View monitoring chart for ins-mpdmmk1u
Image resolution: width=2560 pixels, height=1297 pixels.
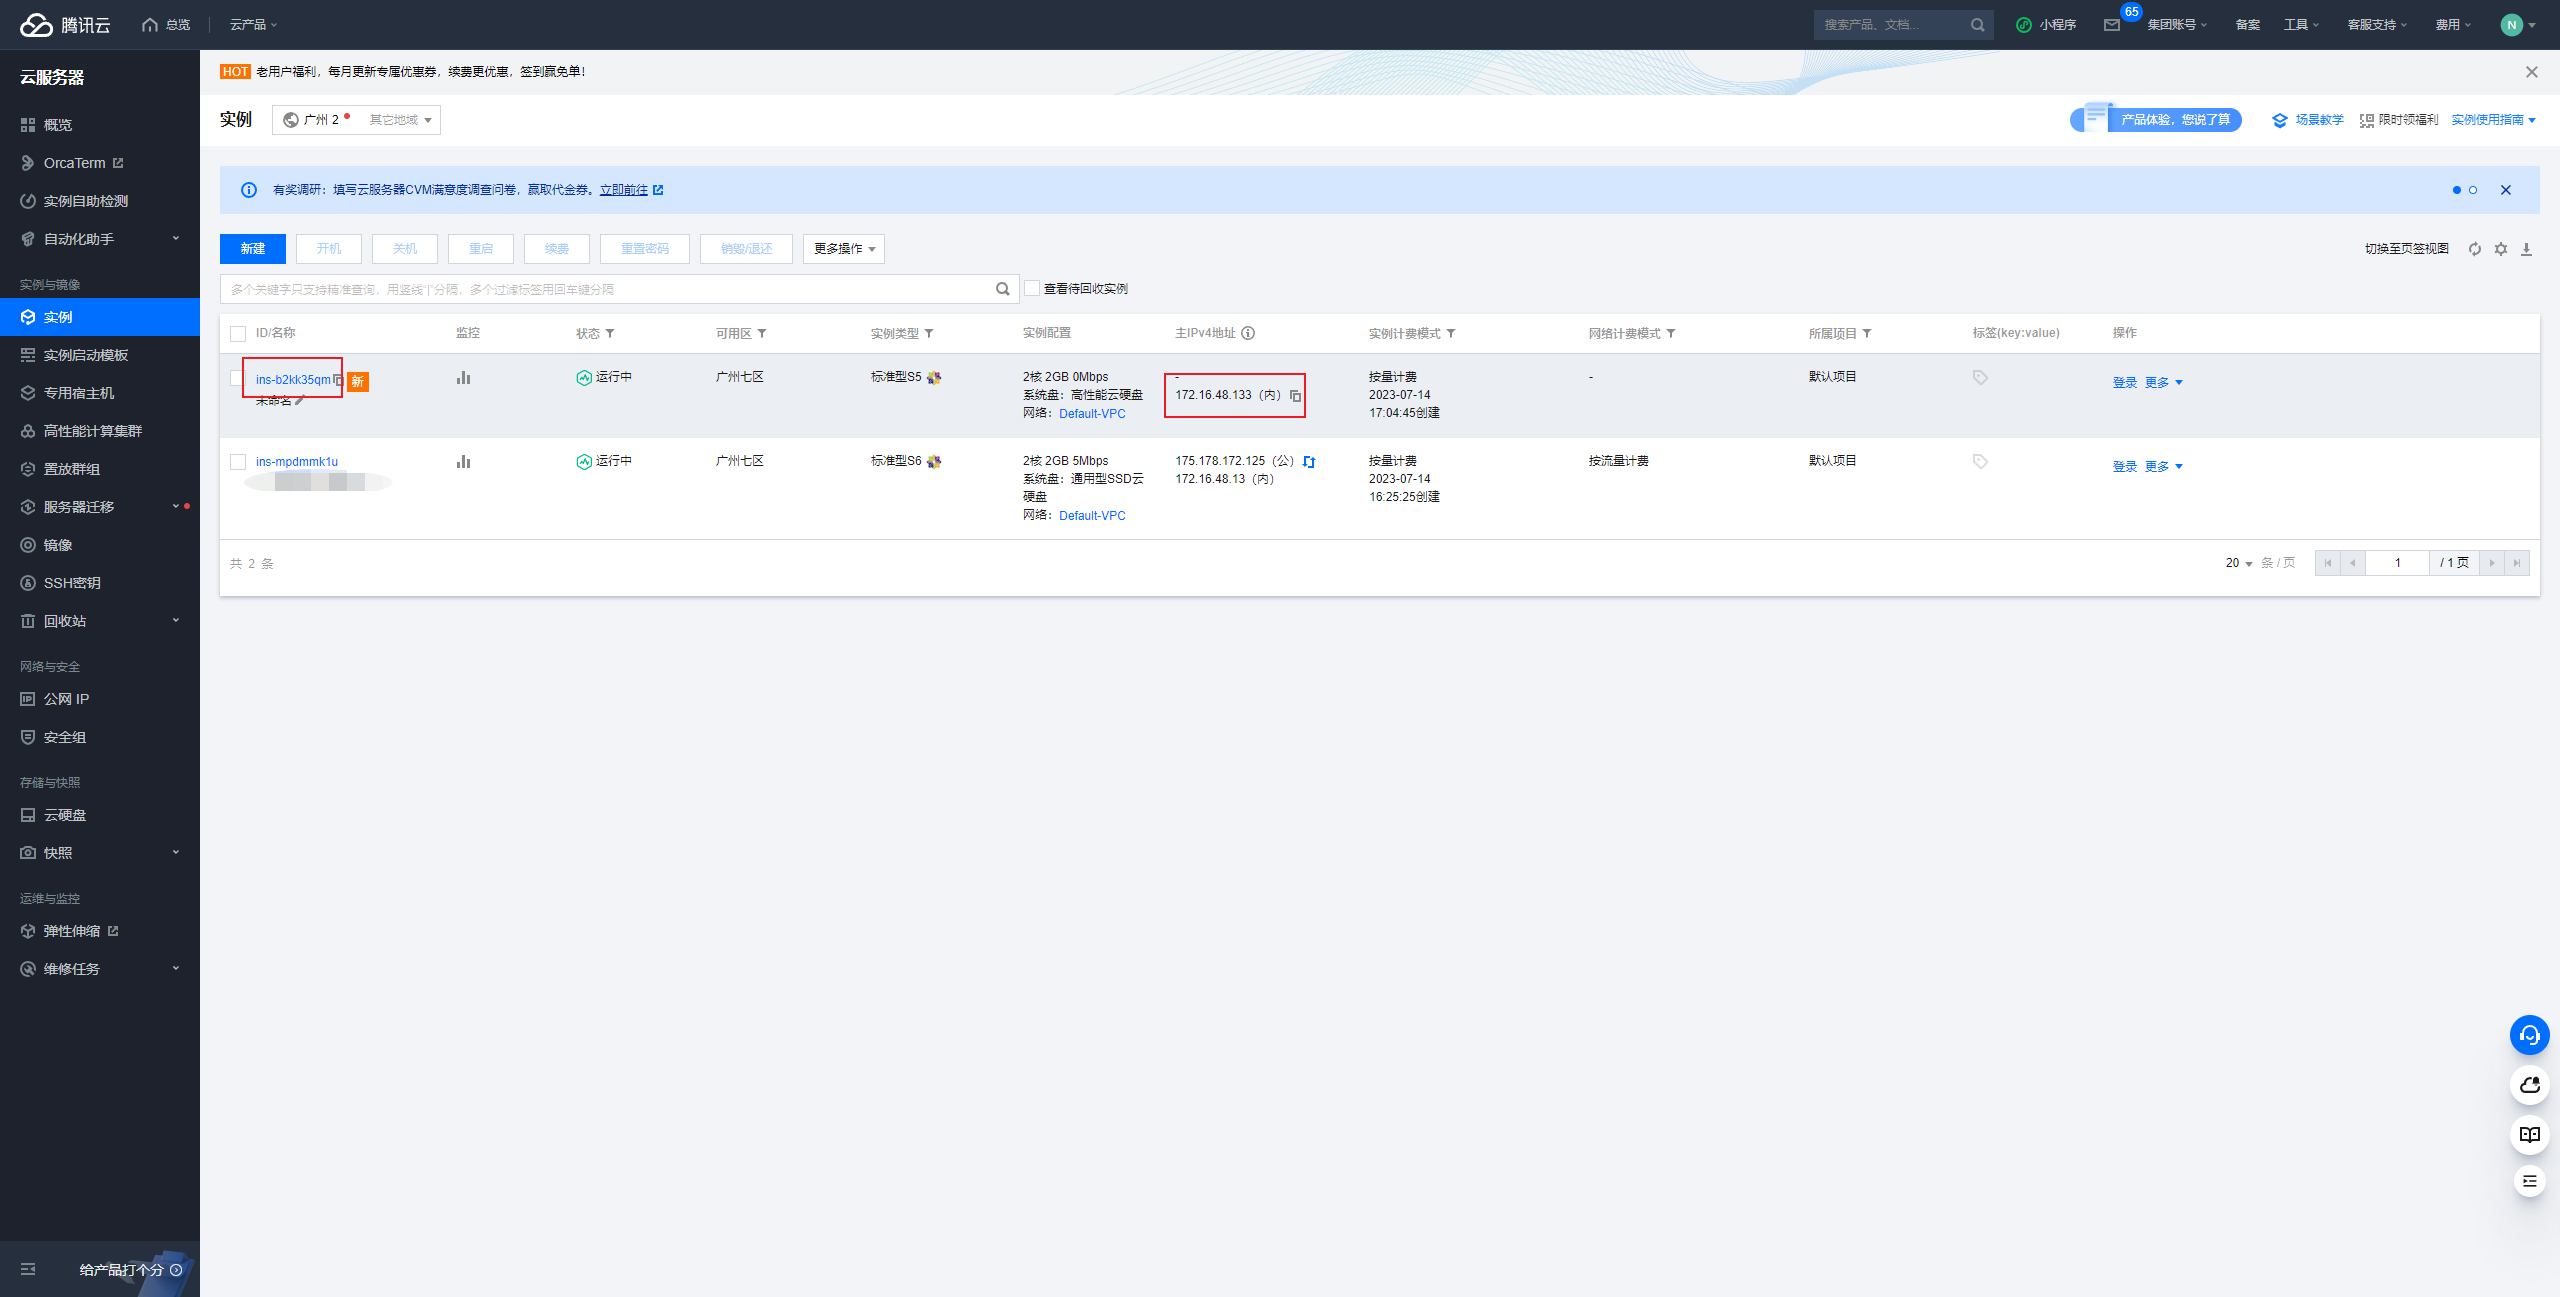(463, 462)
